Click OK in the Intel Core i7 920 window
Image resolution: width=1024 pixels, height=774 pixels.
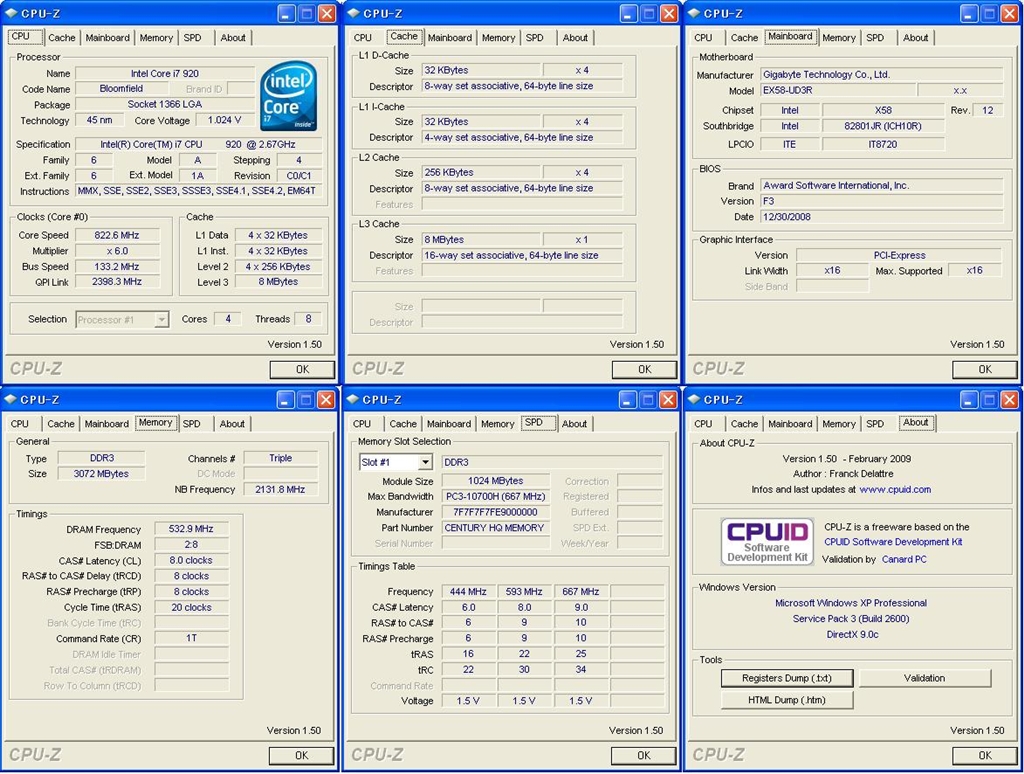coord(302,370)
